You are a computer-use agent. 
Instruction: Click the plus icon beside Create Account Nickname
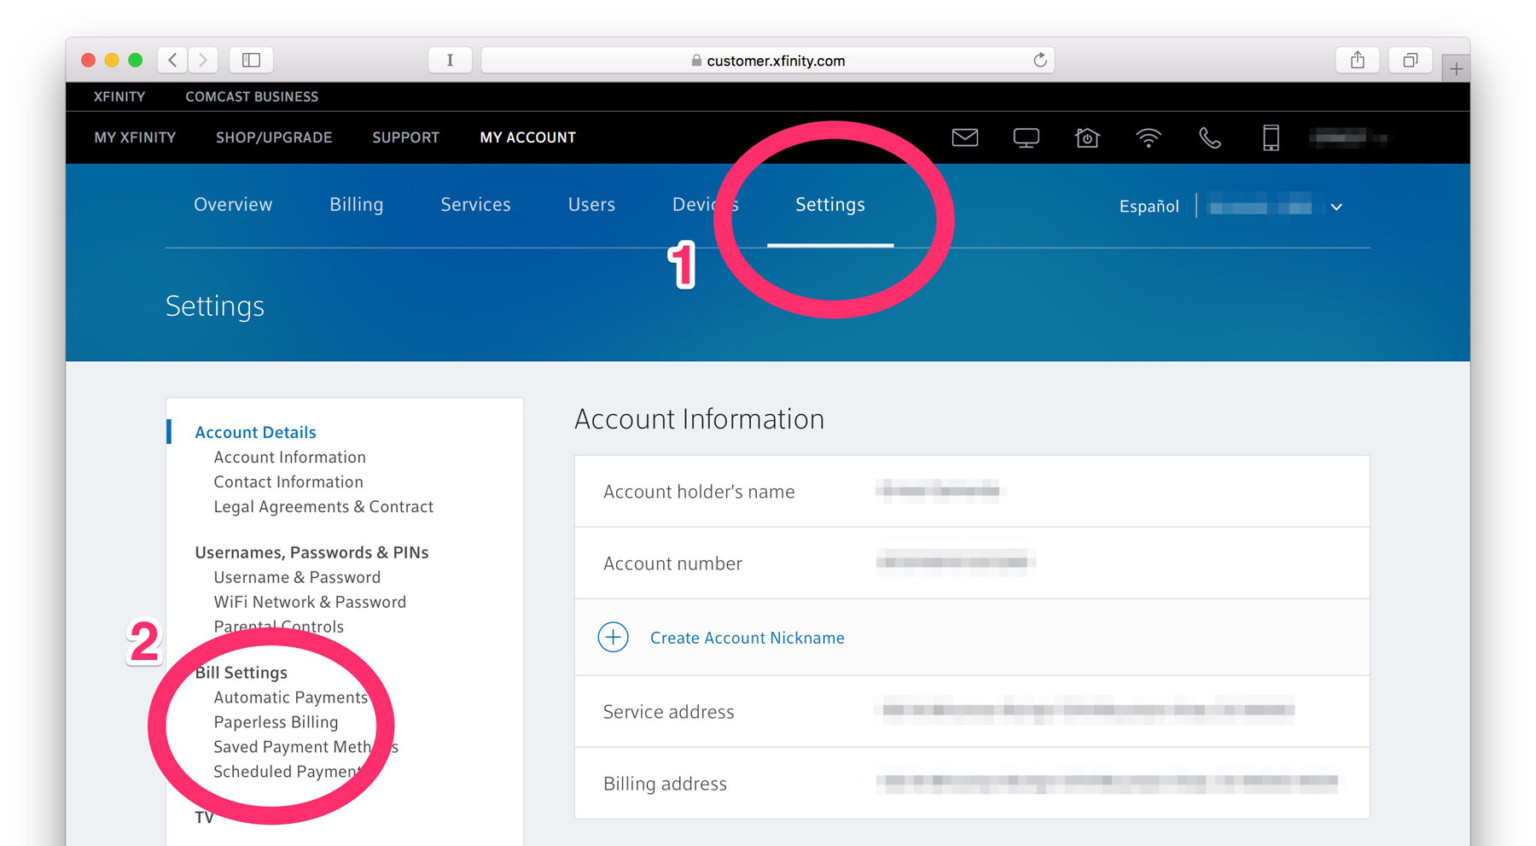point(613,636)
